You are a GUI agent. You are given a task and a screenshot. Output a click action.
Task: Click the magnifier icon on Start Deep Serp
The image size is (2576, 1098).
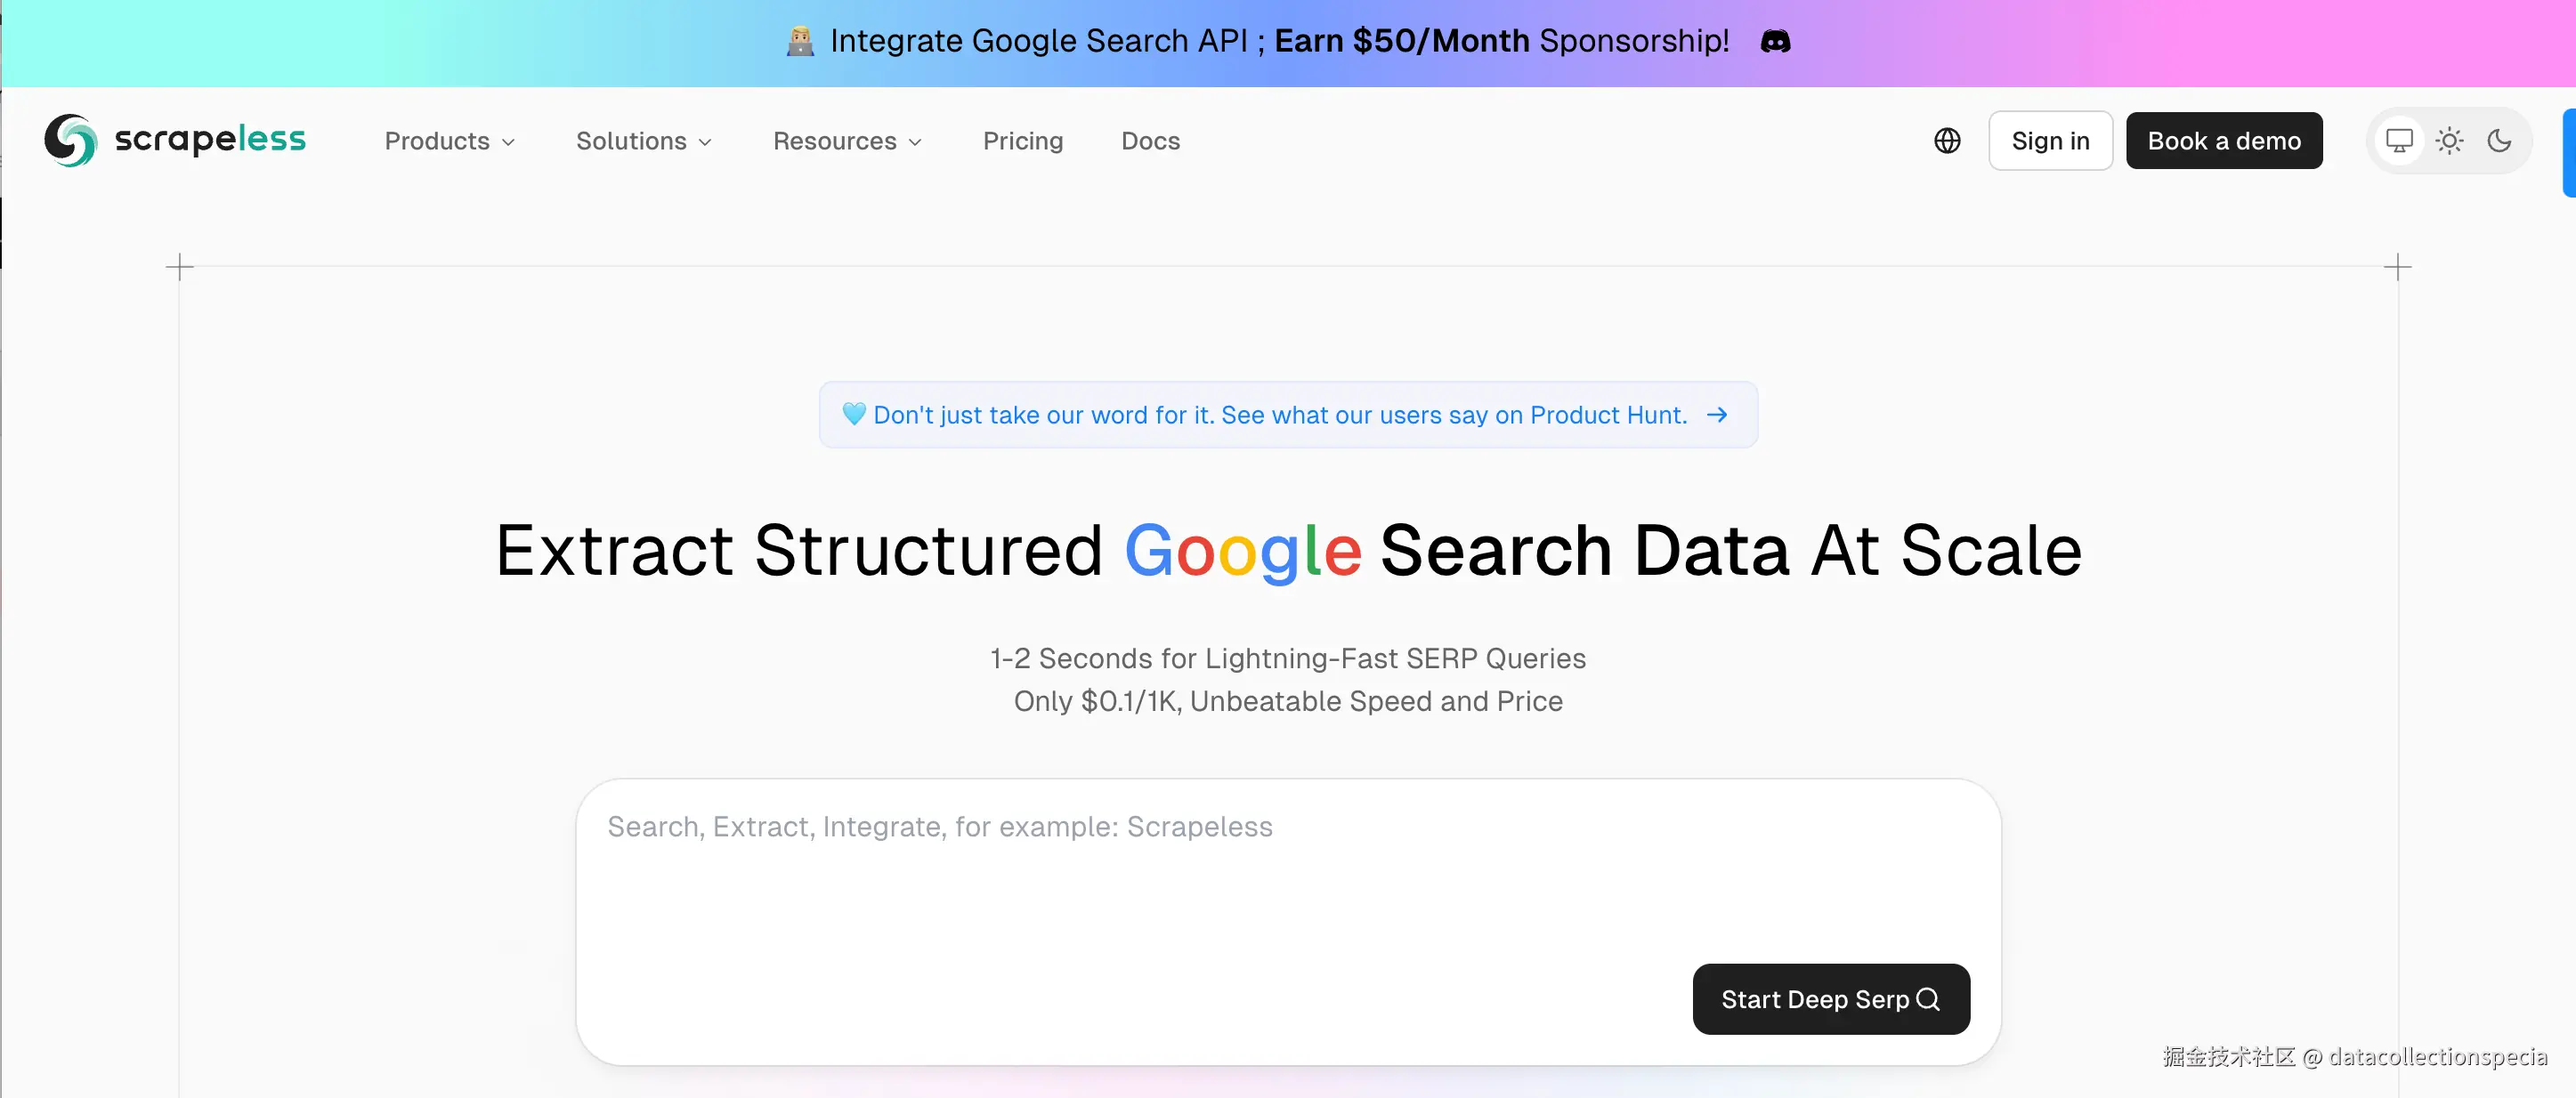[x=1927, y=999]
